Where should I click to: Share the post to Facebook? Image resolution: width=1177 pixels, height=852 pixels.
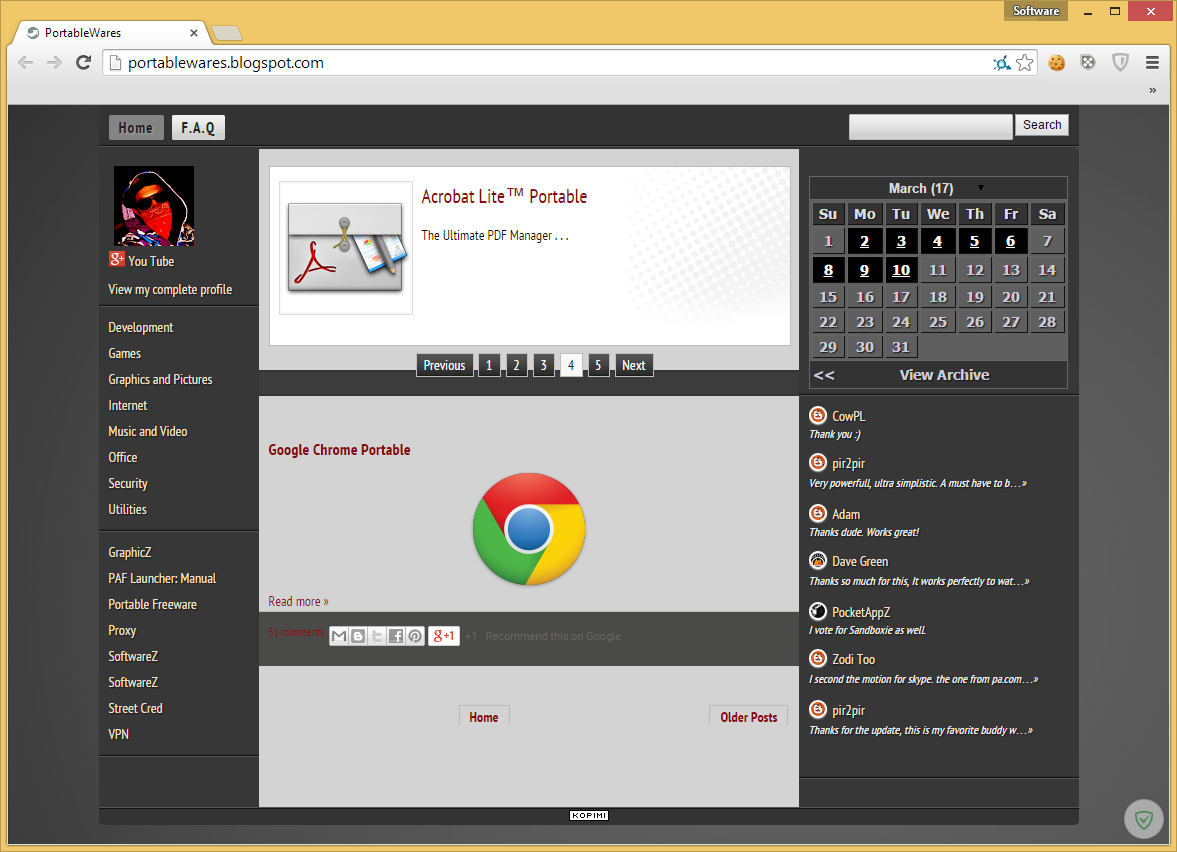click(396, 636)
